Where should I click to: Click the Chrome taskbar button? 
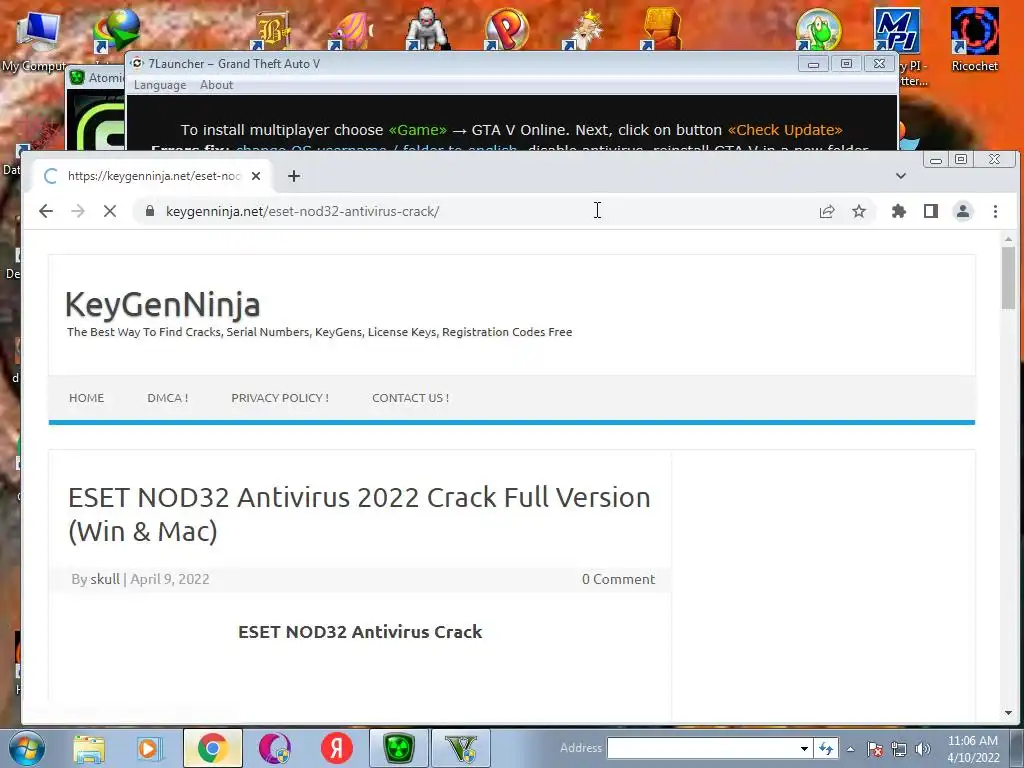coord(212,748)
